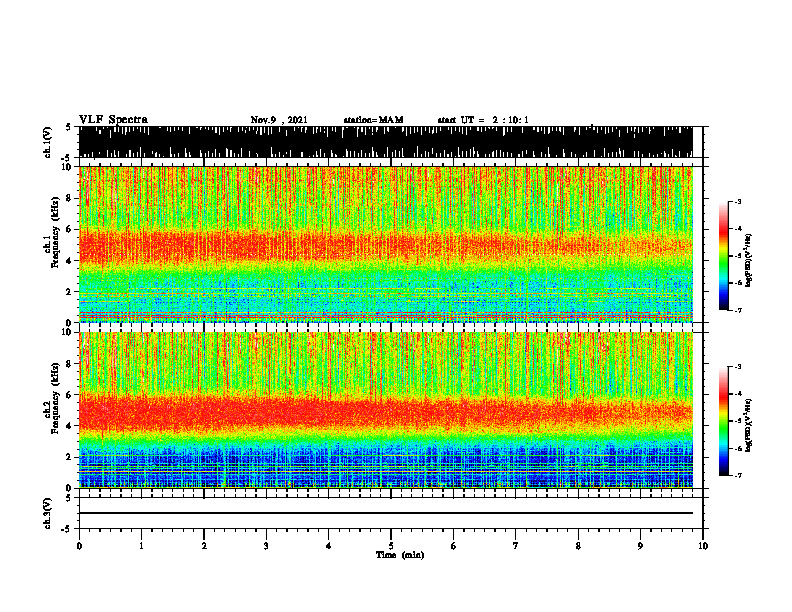
Task: Click the '-3' label of ch.2 color bar
Action: (737, 367)
